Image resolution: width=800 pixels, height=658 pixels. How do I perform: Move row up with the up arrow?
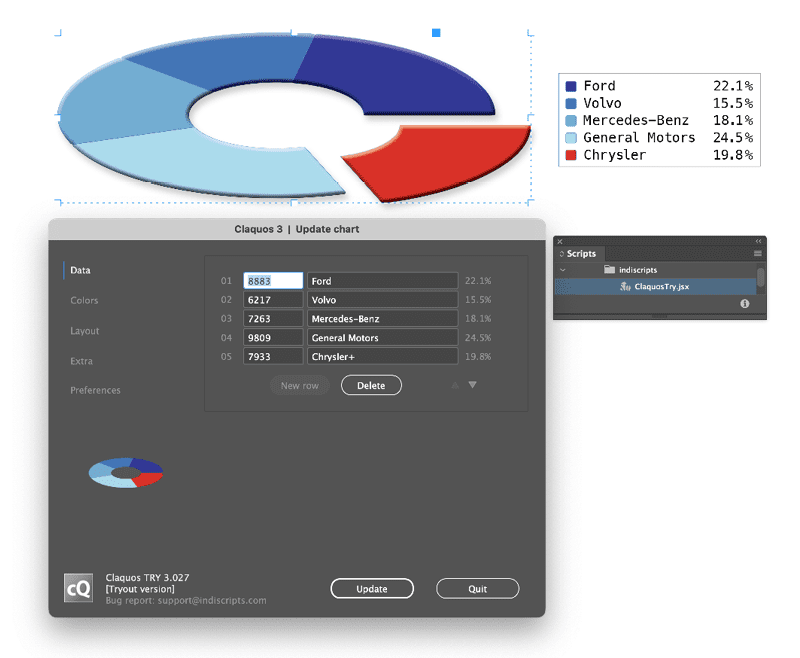[x=455, y=385]
